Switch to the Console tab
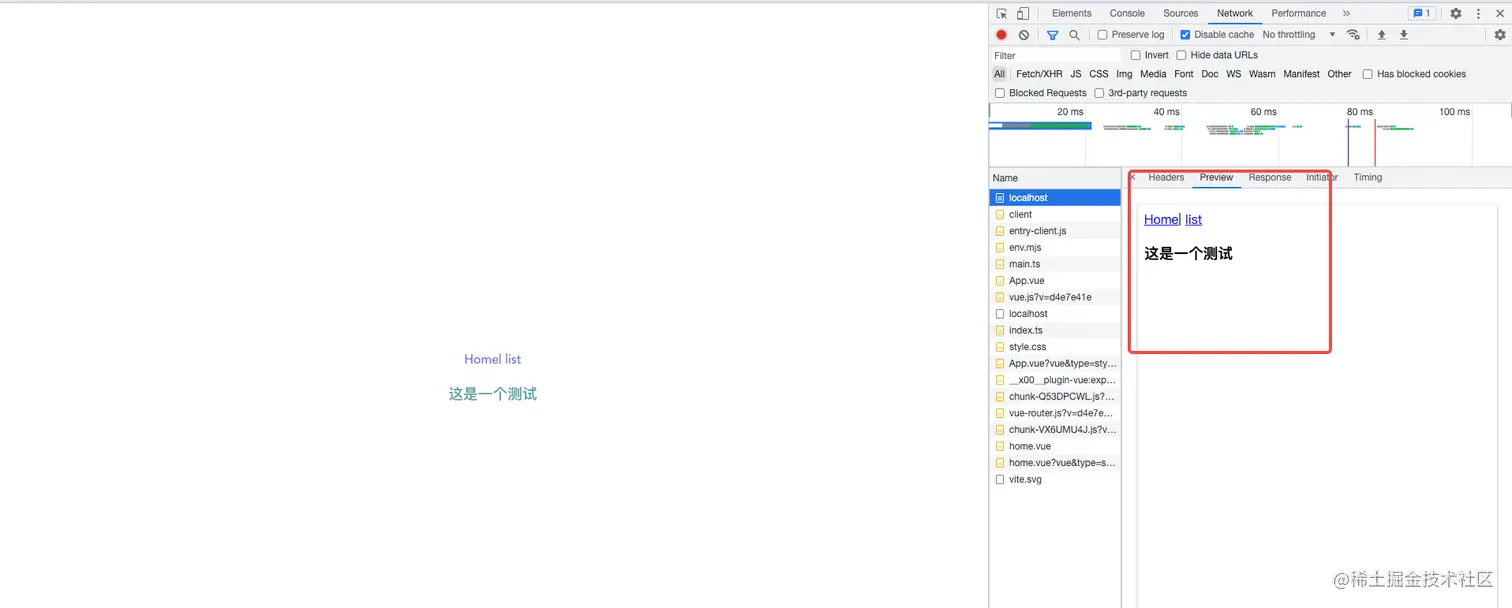 tap(1127, 13)
